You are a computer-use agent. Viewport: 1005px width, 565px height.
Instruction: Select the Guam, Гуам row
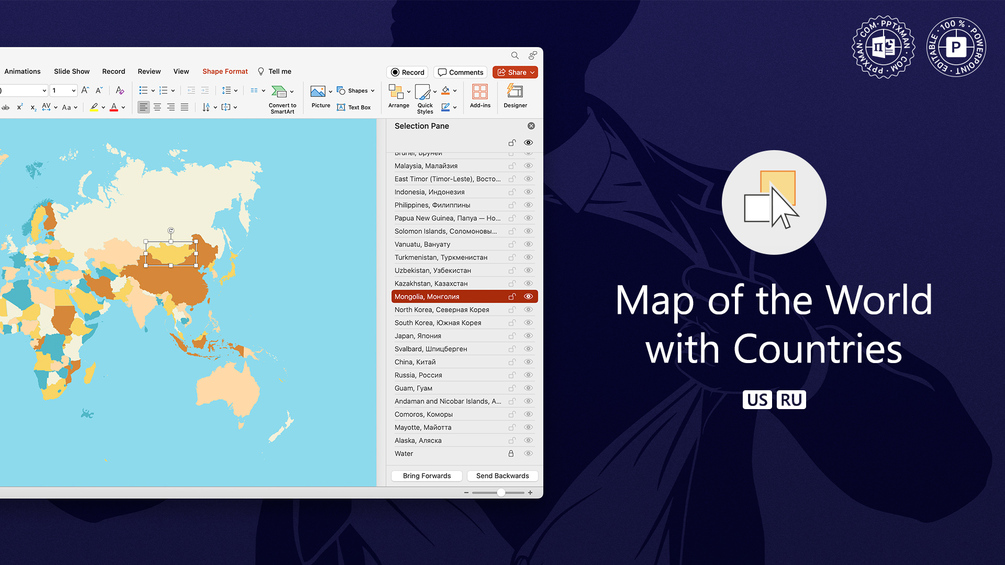pos(464,388)
